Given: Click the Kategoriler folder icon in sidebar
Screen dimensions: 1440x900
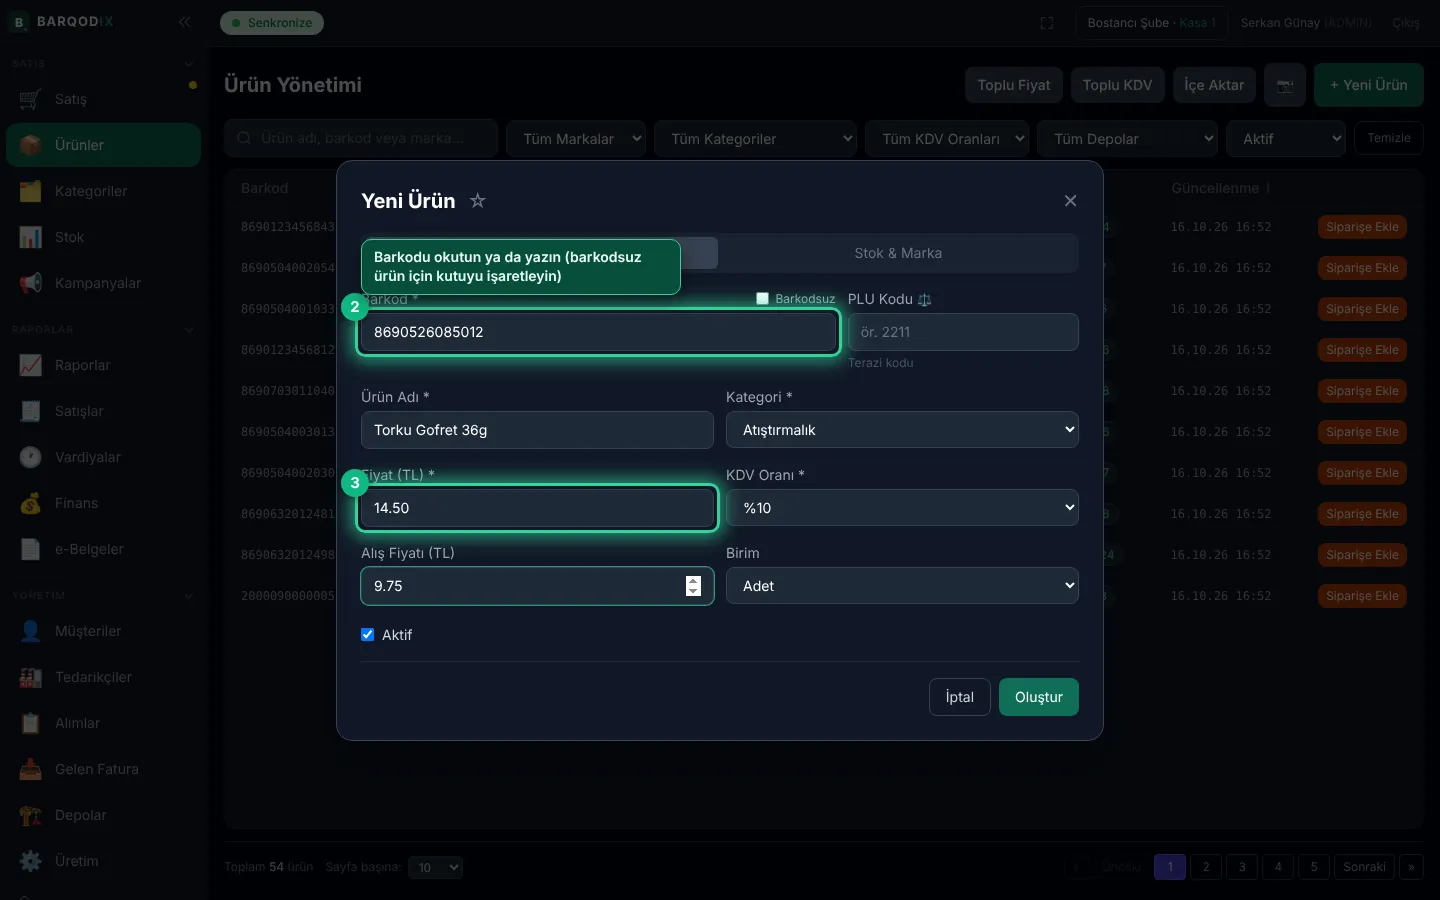Looking at the screenshot, I should (31, 191).
